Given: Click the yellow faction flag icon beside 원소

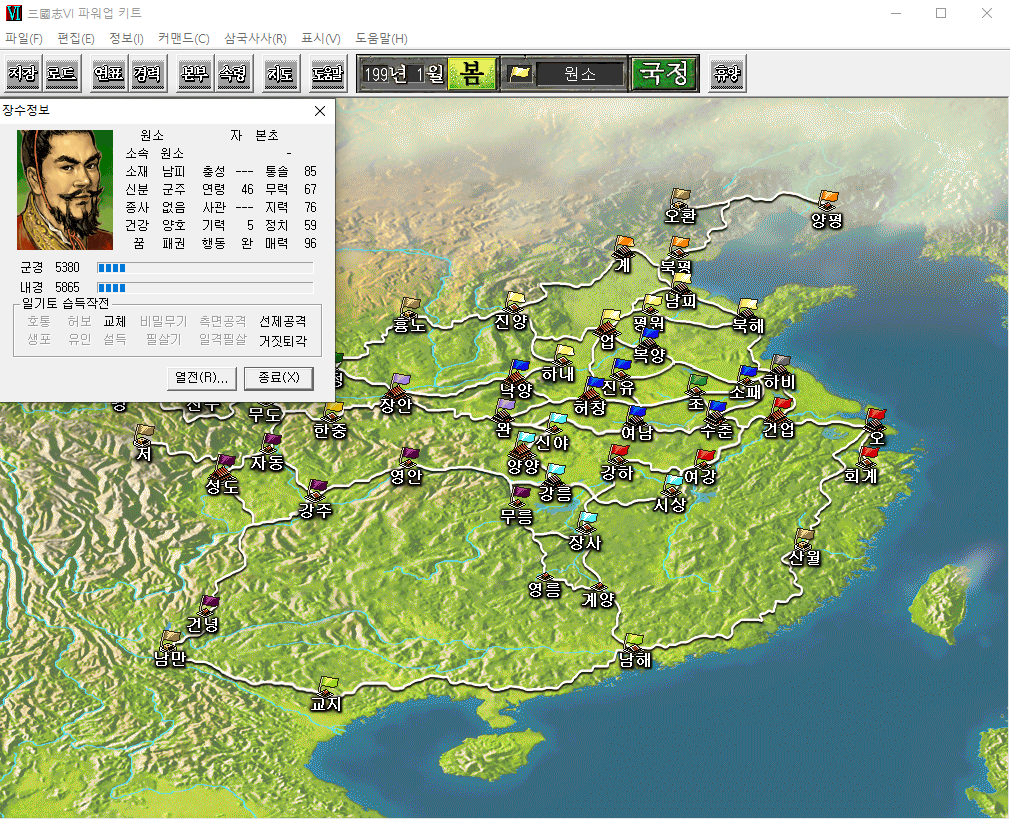Looking at the screenshot, I should click(x=520, y=73).
